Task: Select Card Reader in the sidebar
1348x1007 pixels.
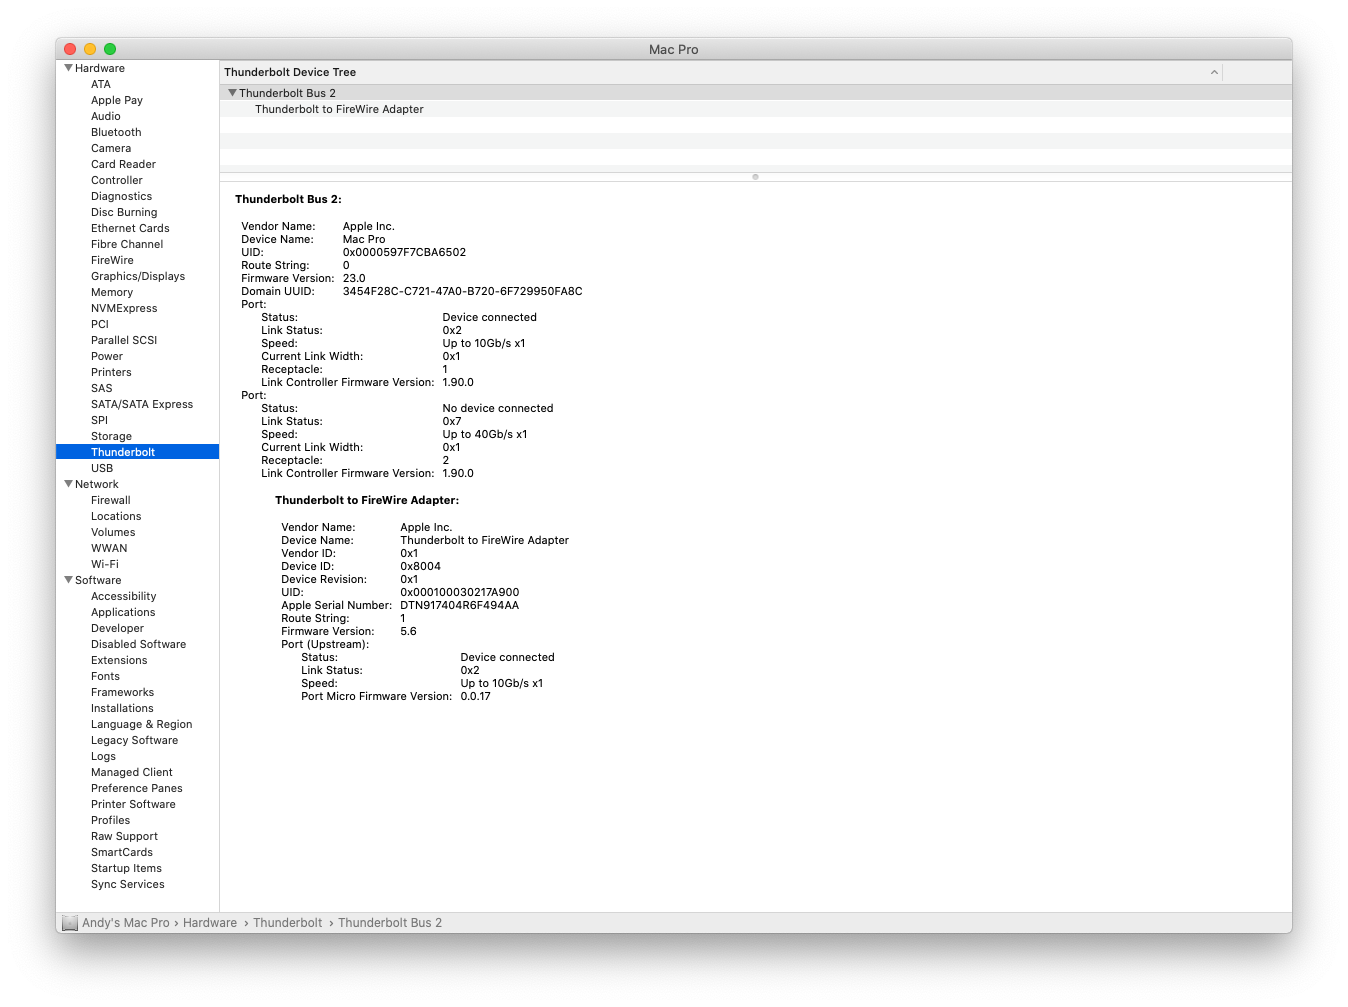Action: [x=123, y=164]
